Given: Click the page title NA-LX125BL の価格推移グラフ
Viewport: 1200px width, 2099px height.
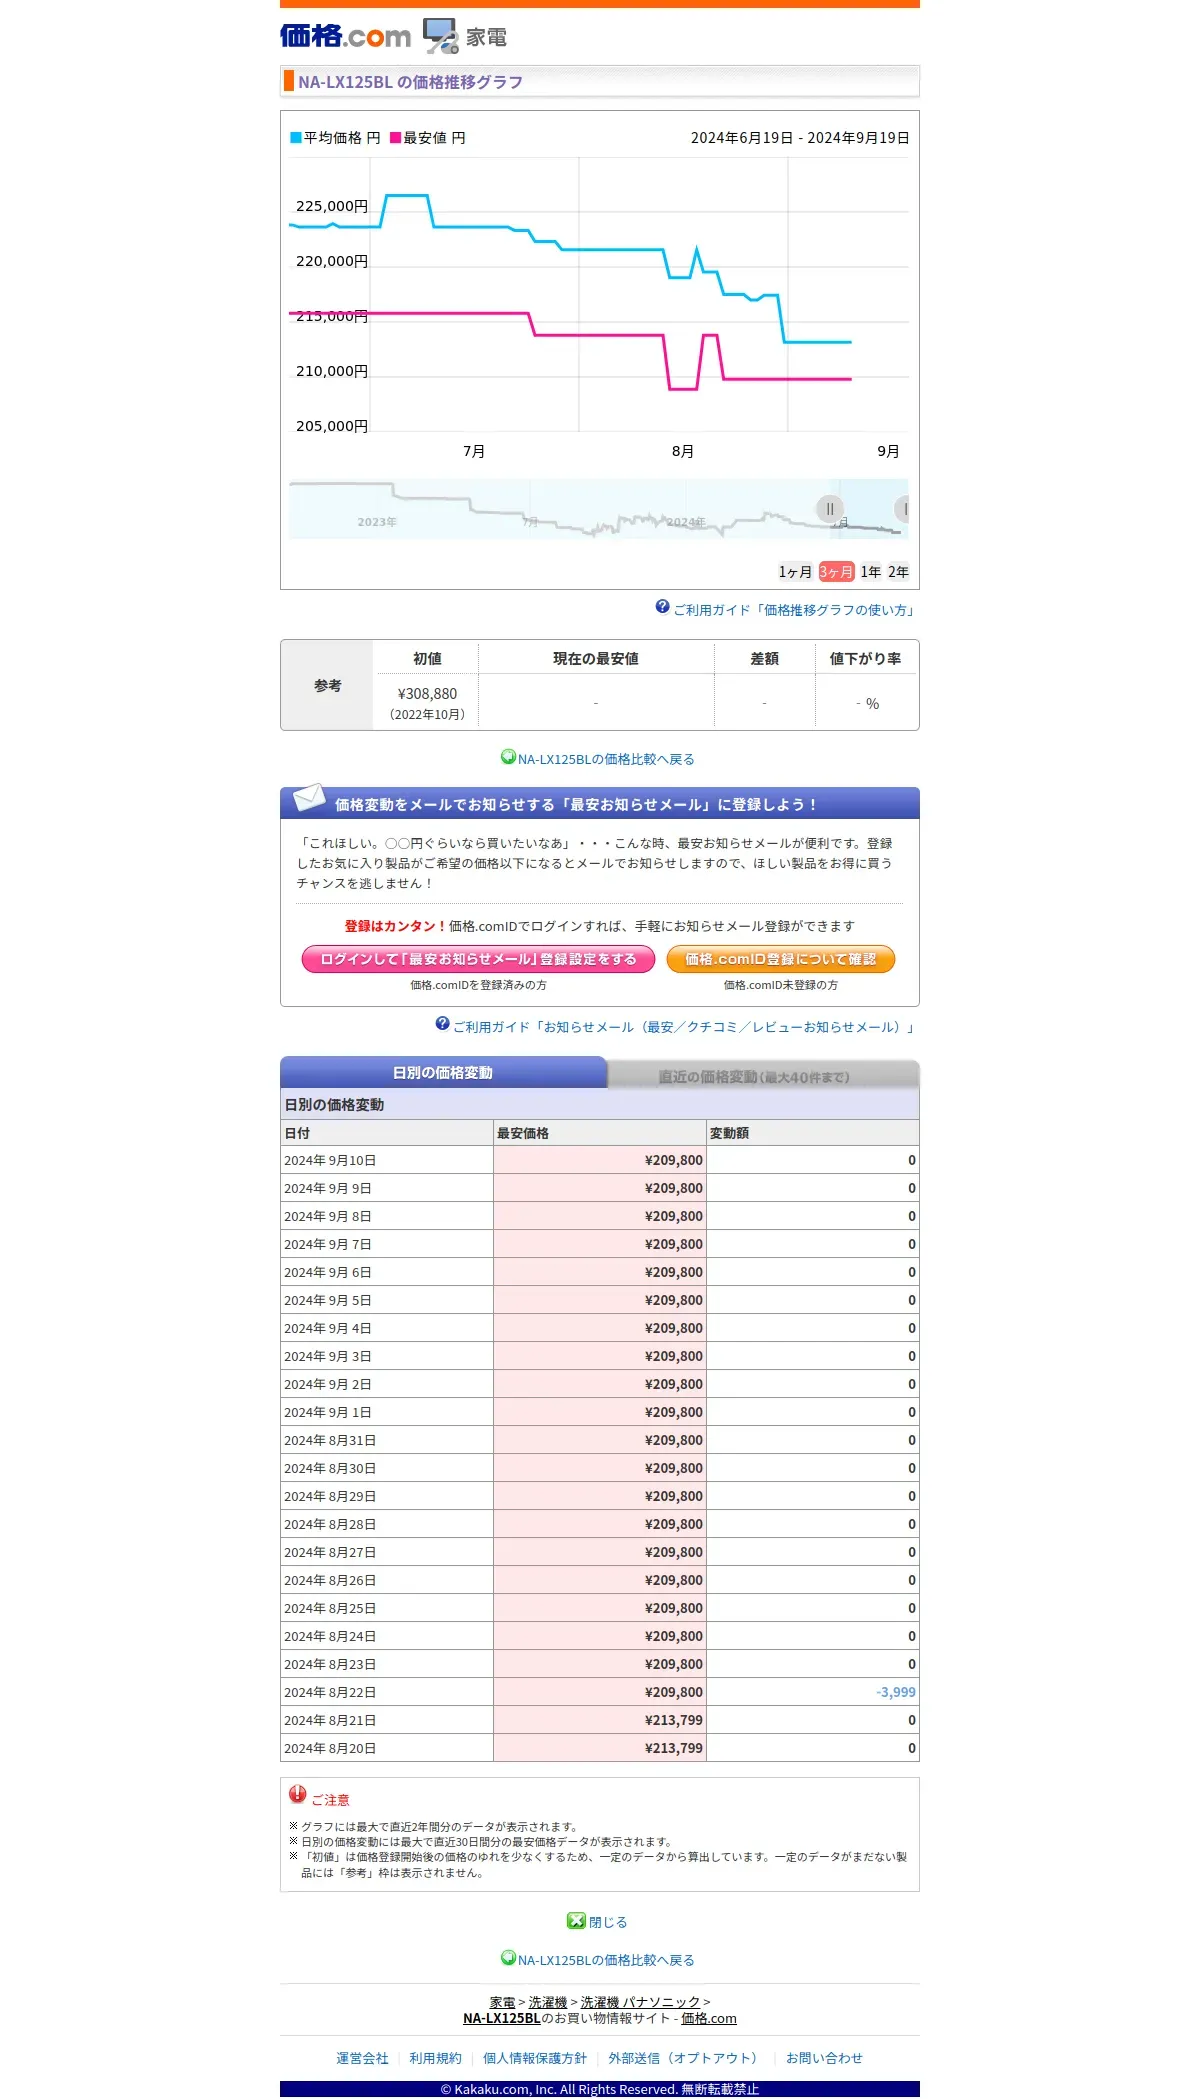Looking at the screenshot, I should pyautogui.click(x=410, y=82).
